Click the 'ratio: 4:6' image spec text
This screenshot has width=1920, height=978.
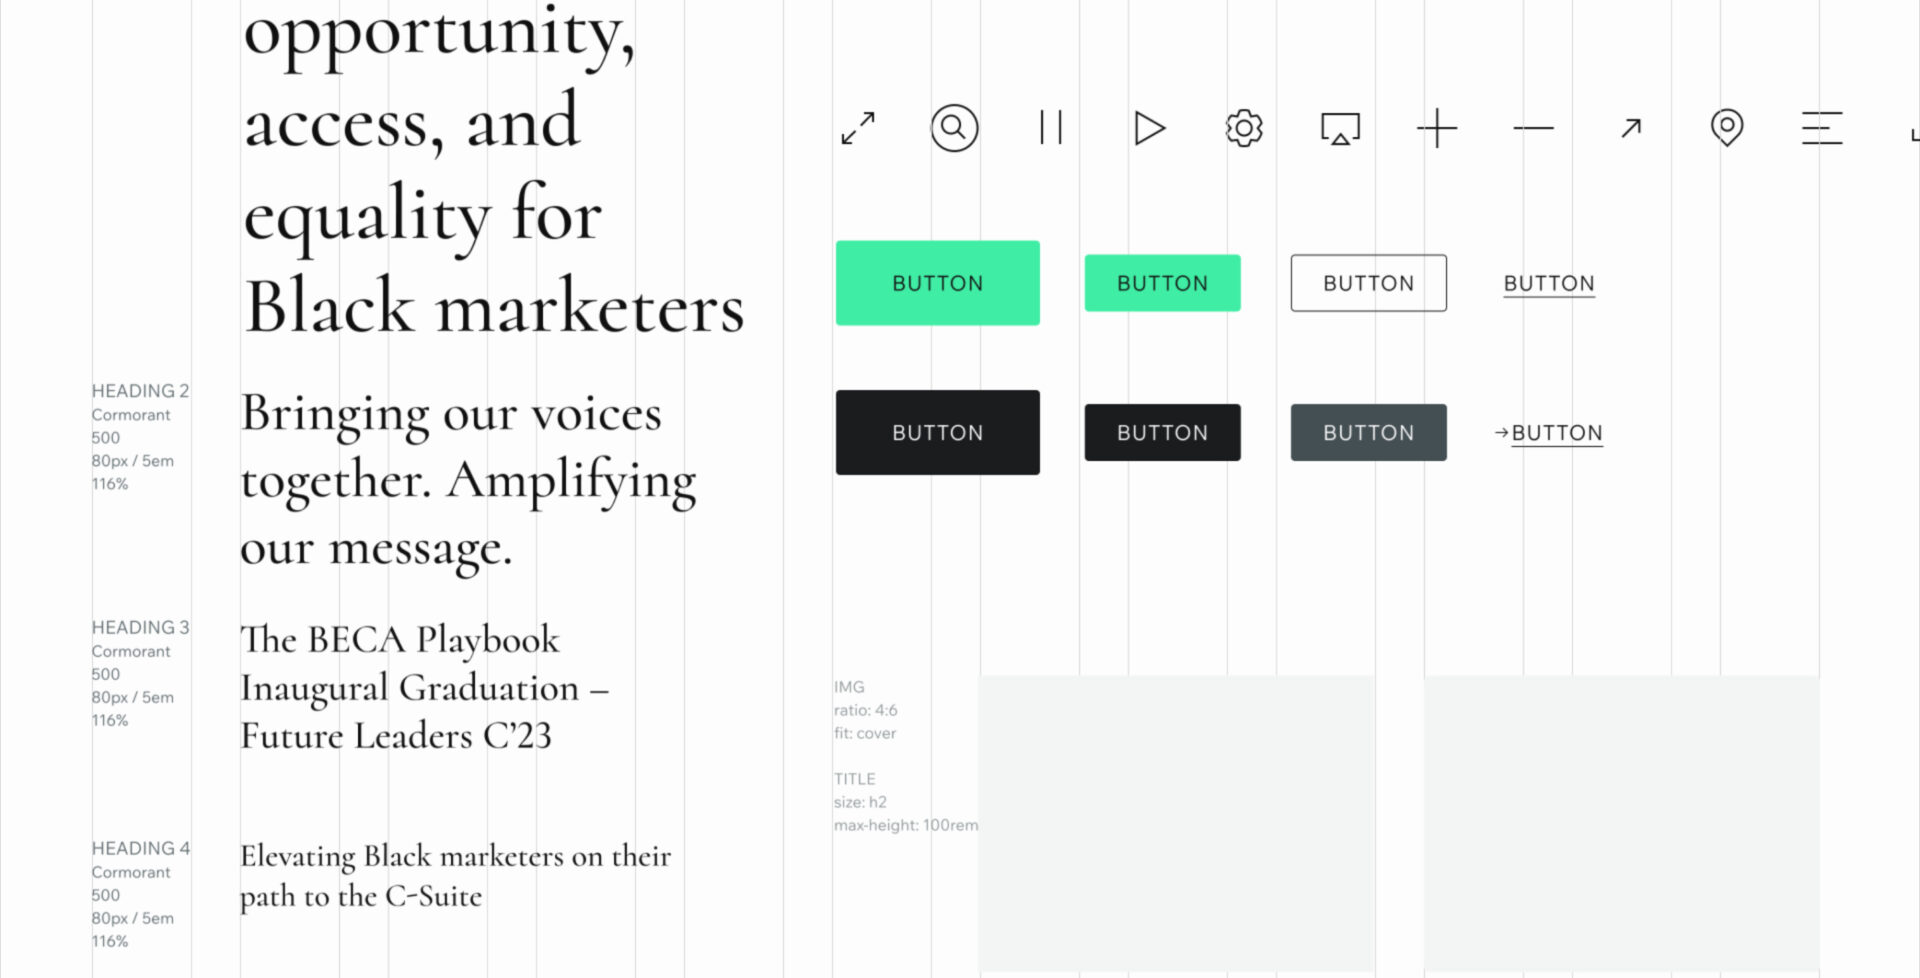tap(866, 710)
